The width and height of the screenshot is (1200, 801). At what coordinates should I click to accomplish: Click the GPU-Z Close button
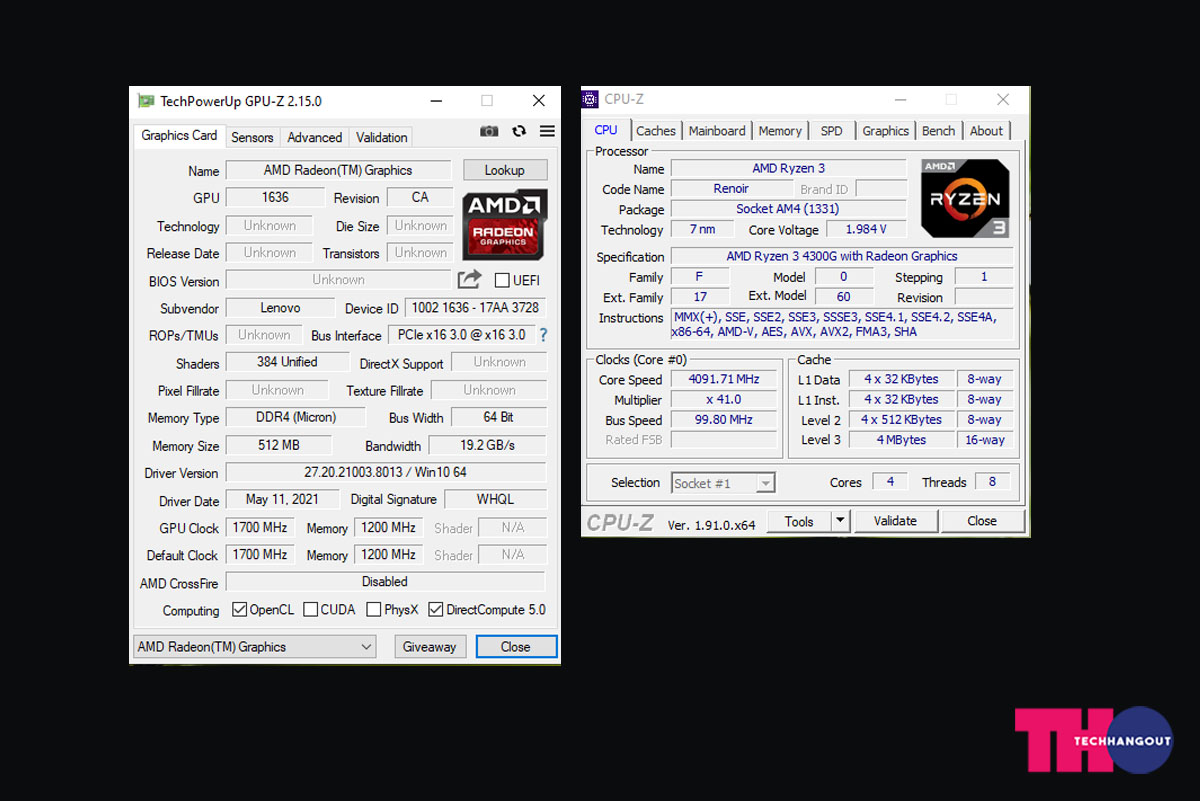click(516, 647)
